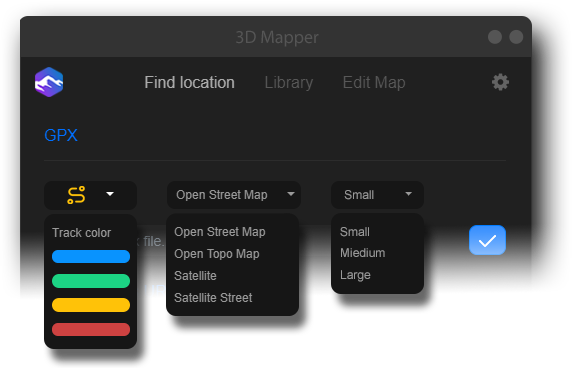Select Small size in the list
The height and width of the screenshot is (368, 573).
click(354, 232)
